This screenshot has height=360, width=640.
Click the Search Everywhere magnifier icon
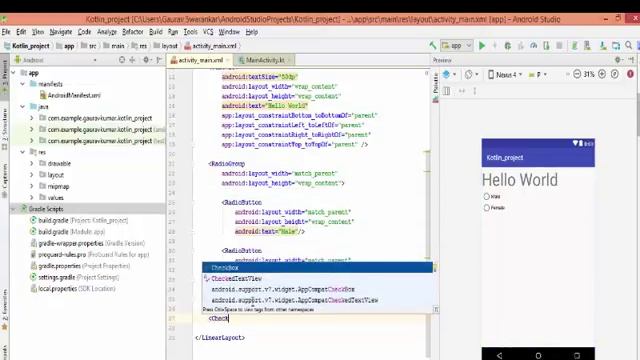click(629, 46)
